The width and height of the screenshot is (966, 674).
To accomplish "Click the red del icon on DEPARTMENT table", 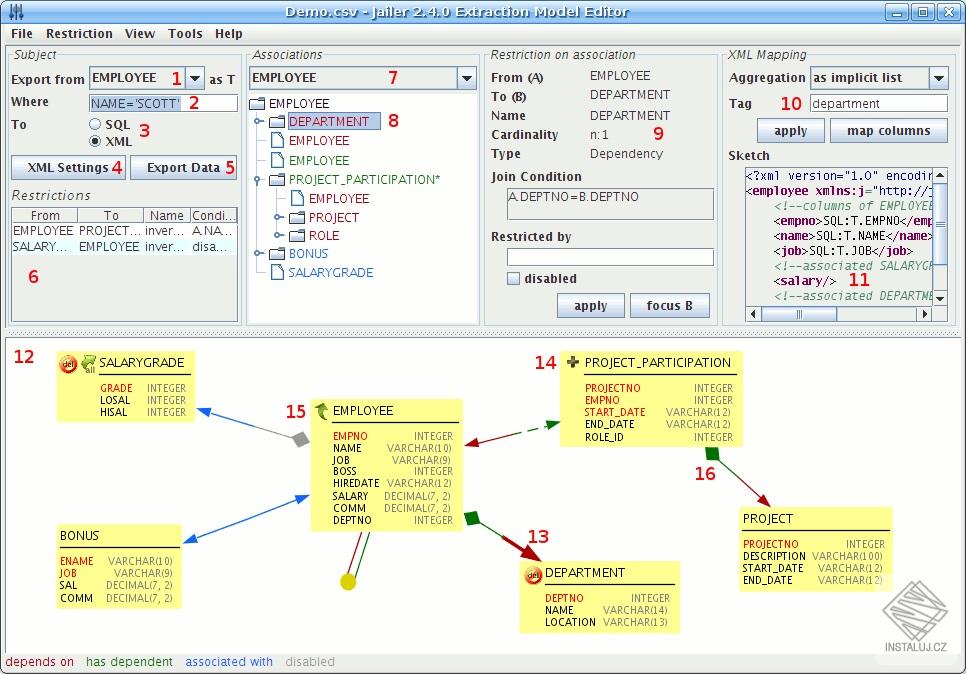I will pos(533,575).
